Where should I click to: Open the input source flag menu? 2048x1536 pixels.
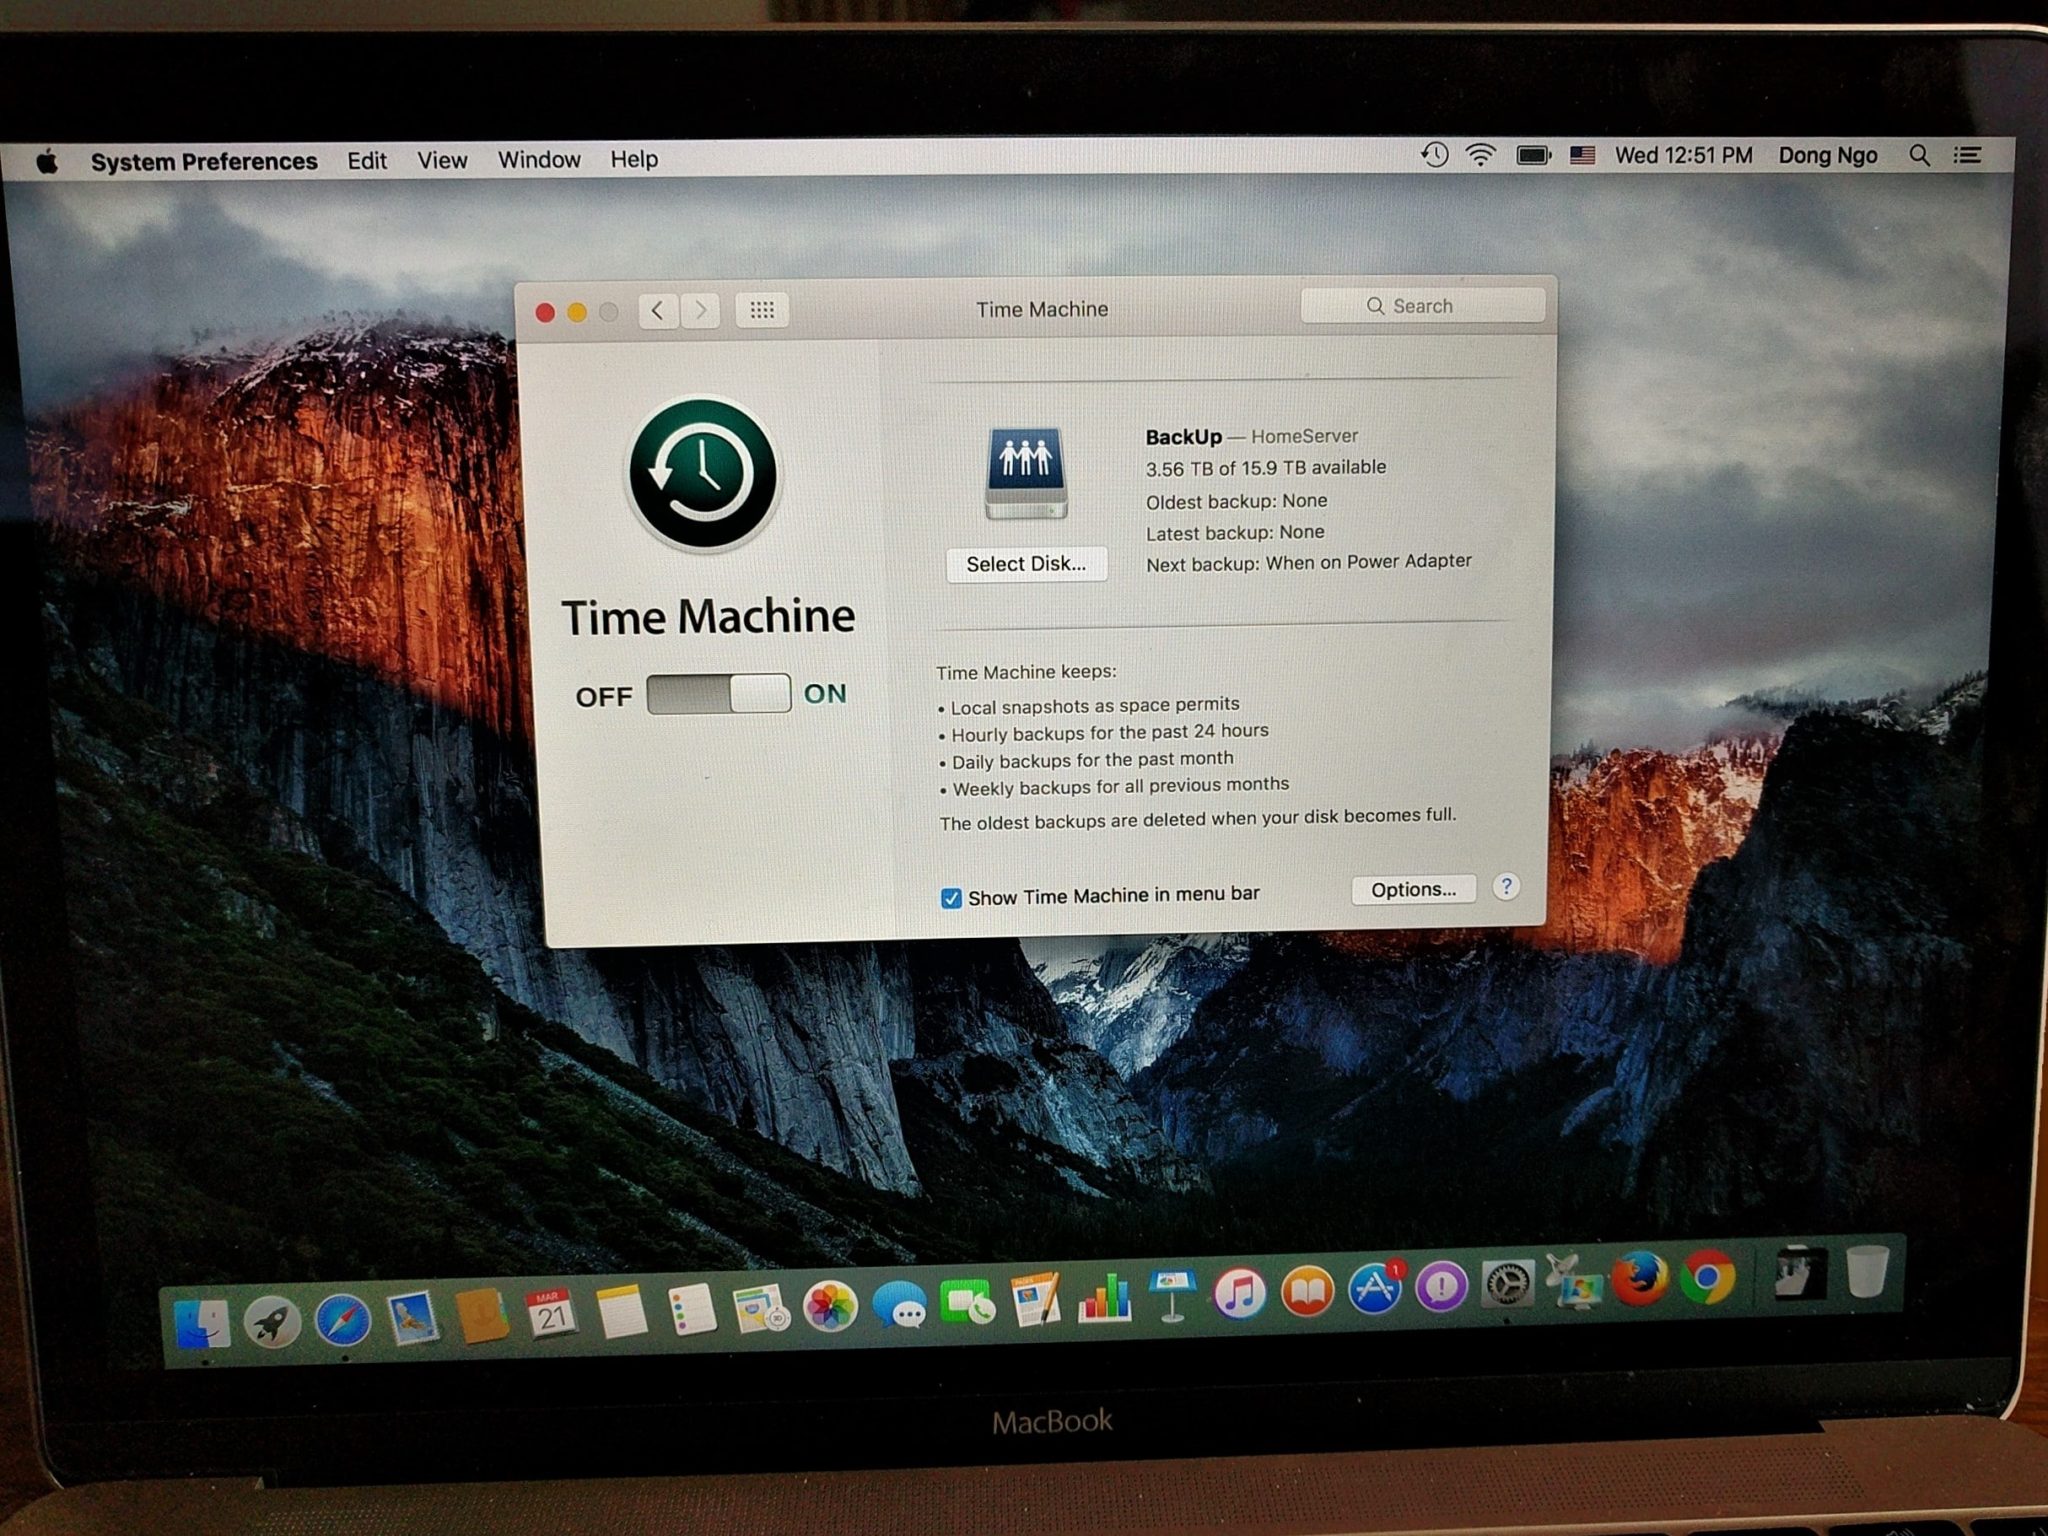[x=1582, y=155]
